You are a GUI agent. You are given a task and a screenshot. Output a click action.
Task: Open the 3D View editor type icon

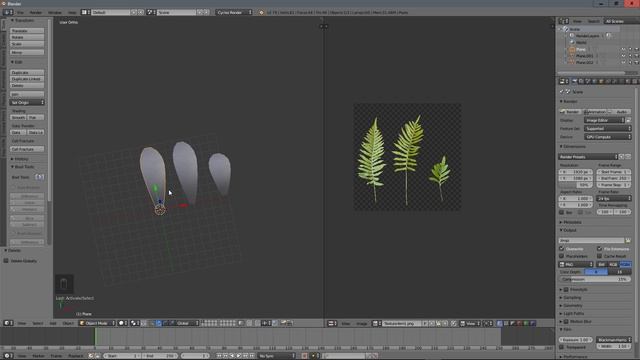8,323
